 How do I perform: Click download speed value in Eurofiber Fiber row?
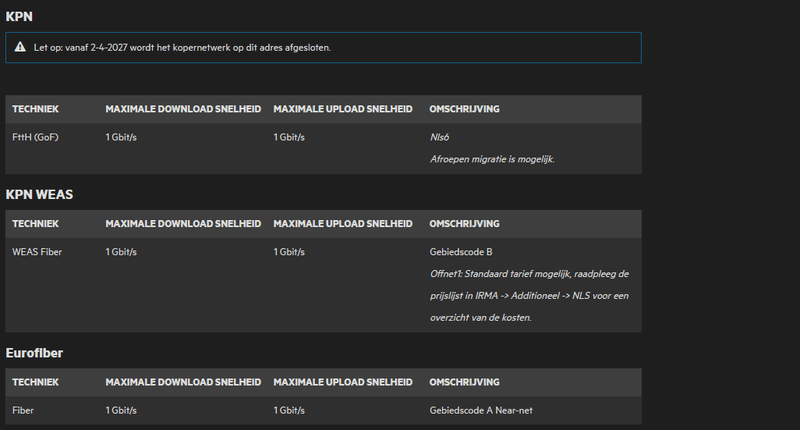tap(121, 410)
